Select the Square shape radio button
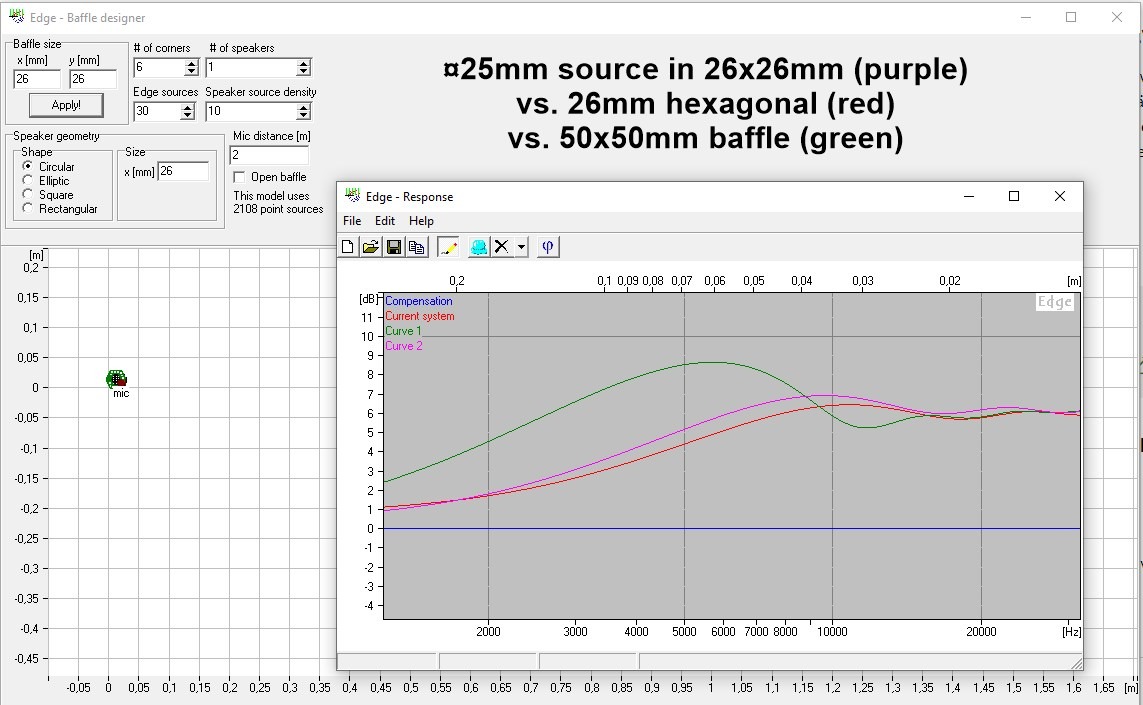Screen dimensions: 1143x705 tap(28, 194)
